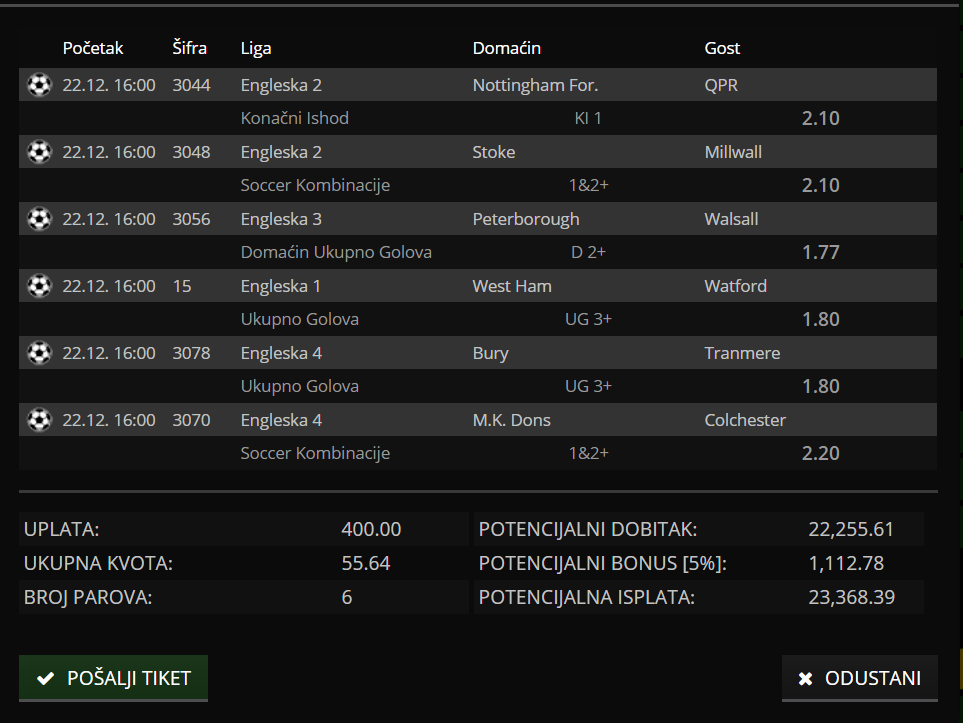The width and height of the screenshot is (963, 723).
Task: Click the 2.20 odds value
Action: point(821,453)
